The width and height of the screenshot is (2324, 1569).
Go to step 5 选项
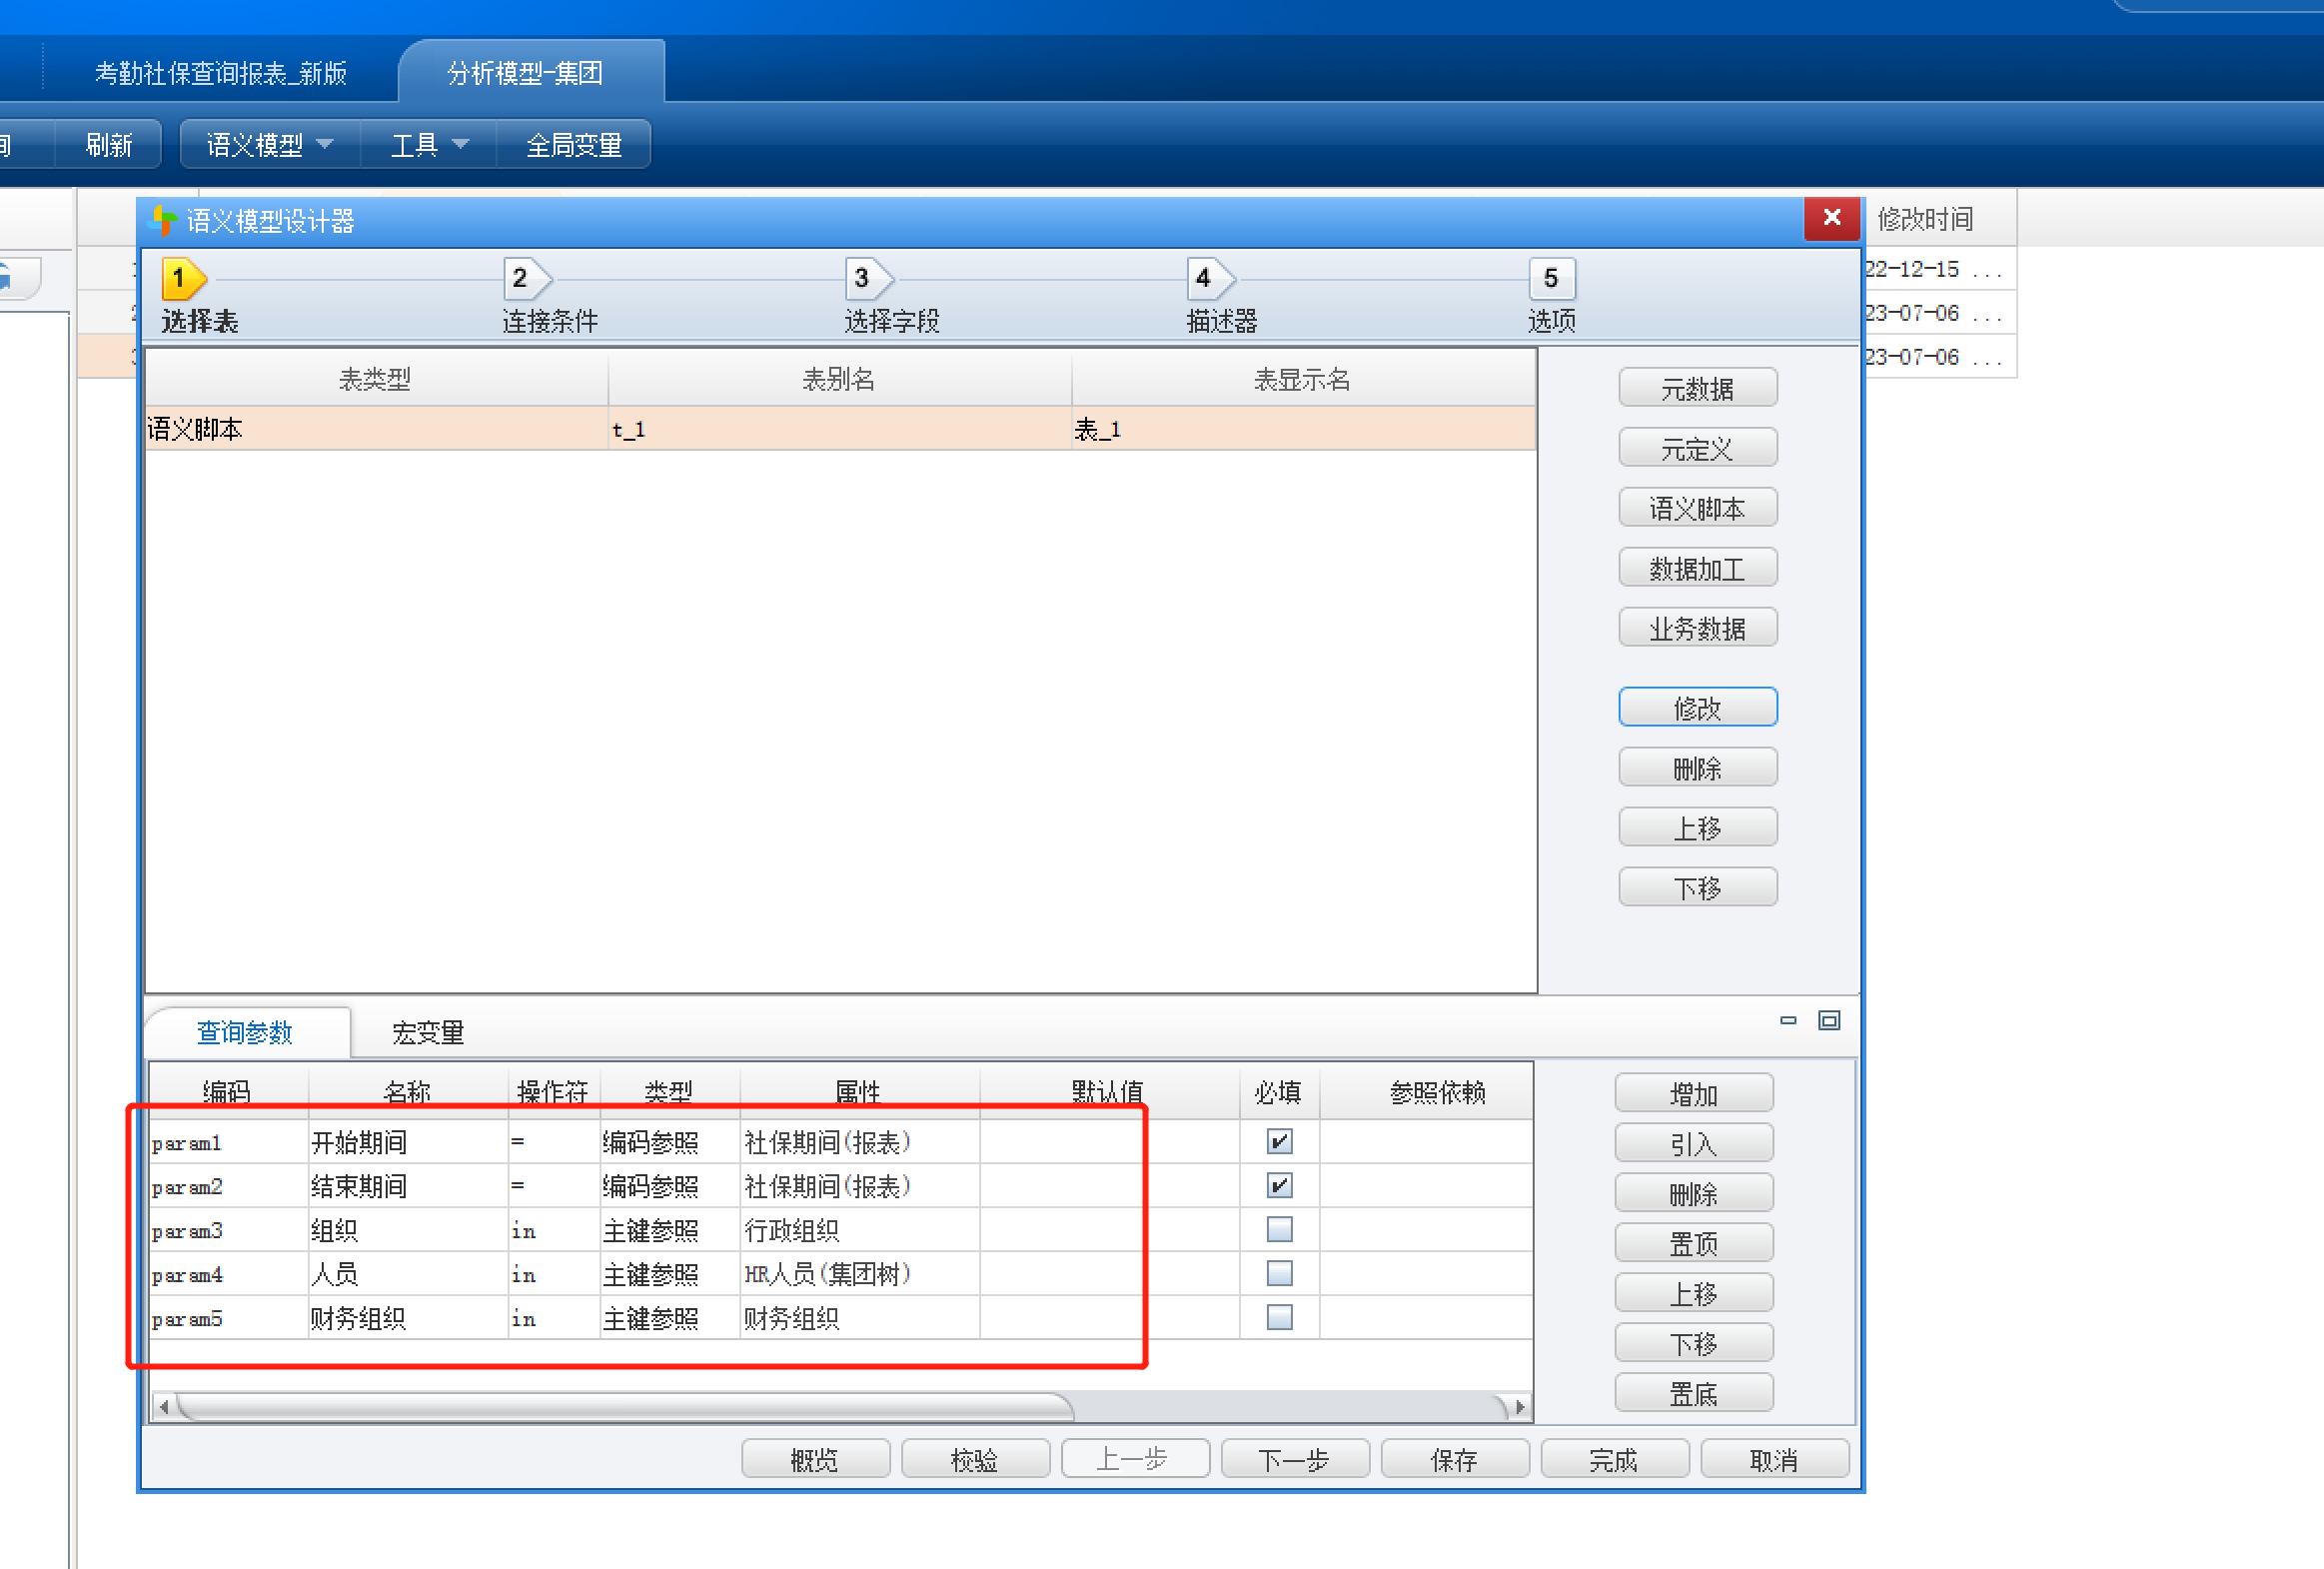[x=1551, y=278]
